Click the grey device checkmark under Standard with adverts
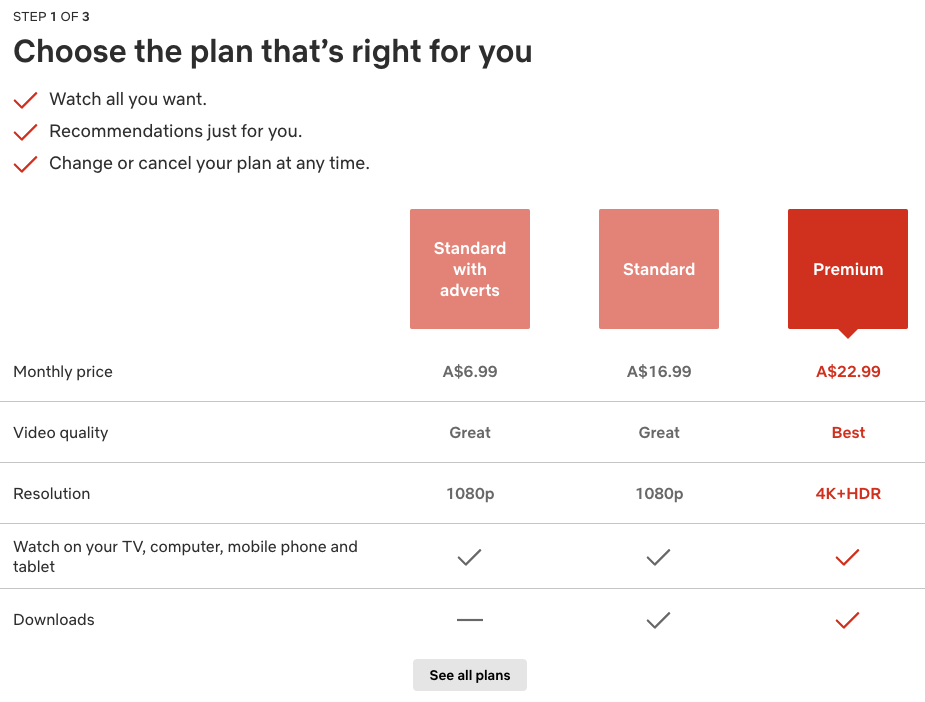The width and height of the screenshot is (925, 702). 470,557
